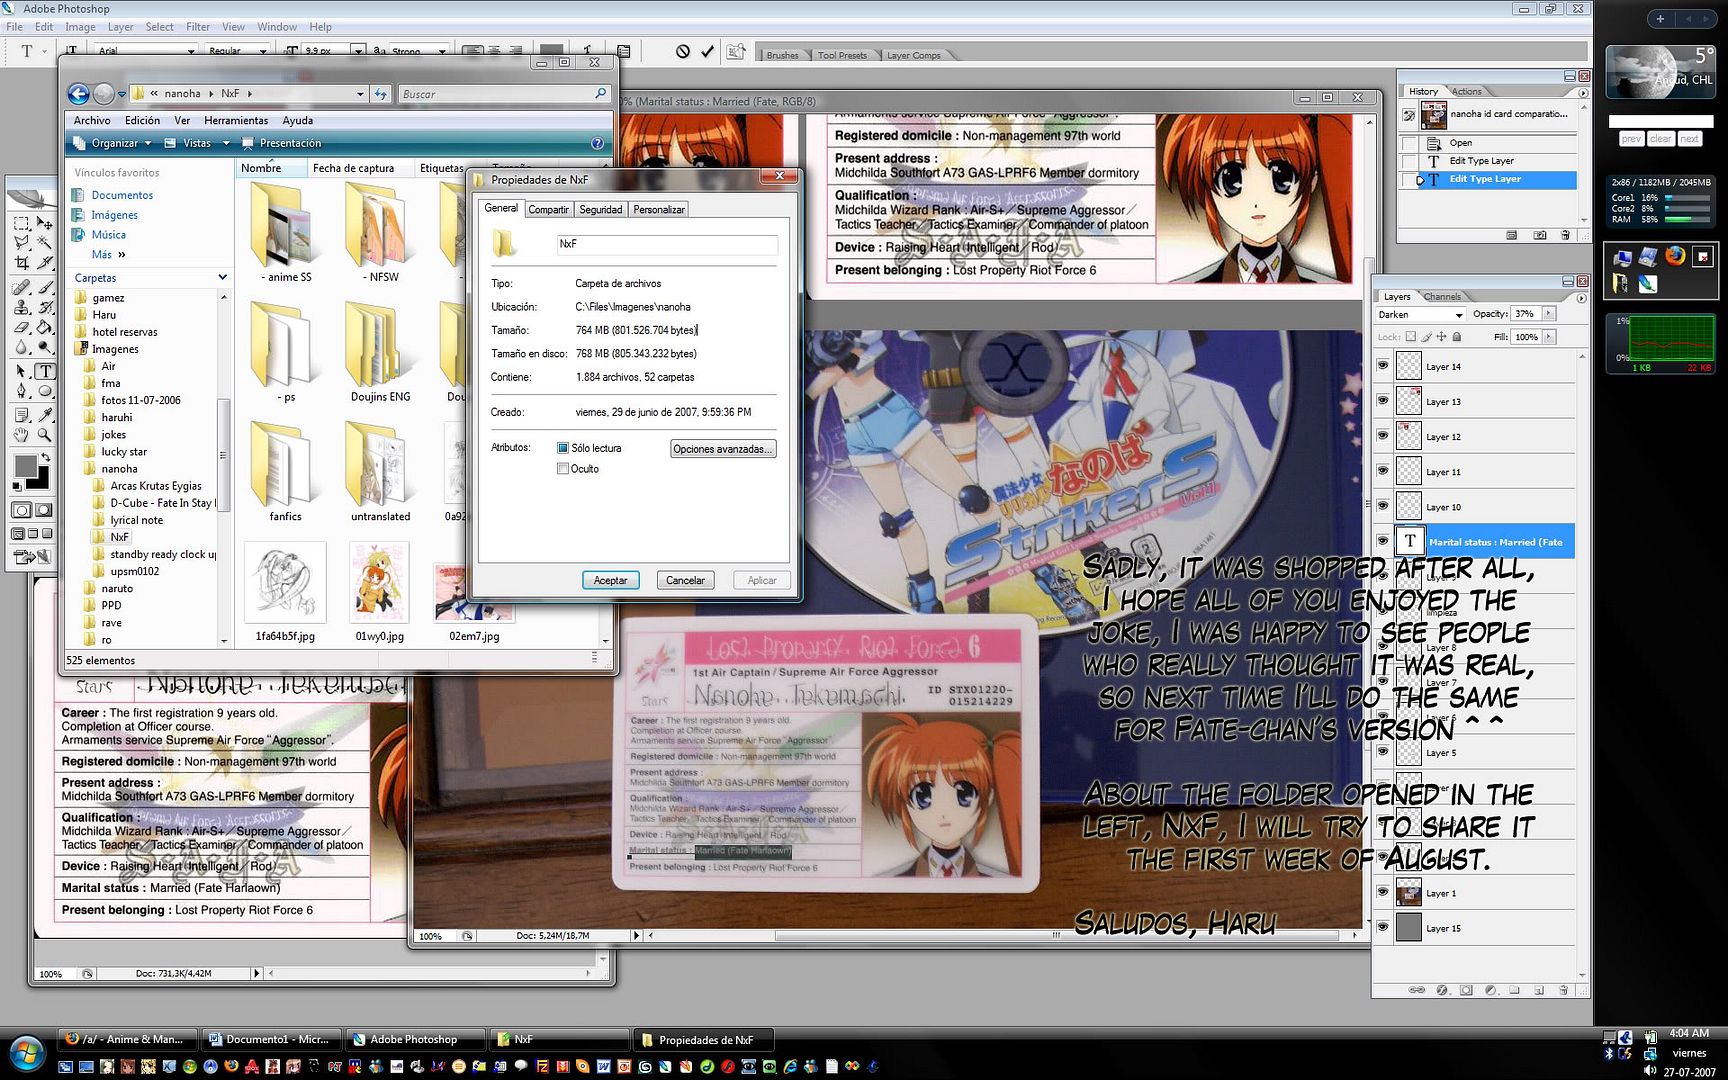Image resolution: width=1728 pixels, height=1080 pixels.
Task: Open the Compartir tab in Propiedades
Action: 548,210
